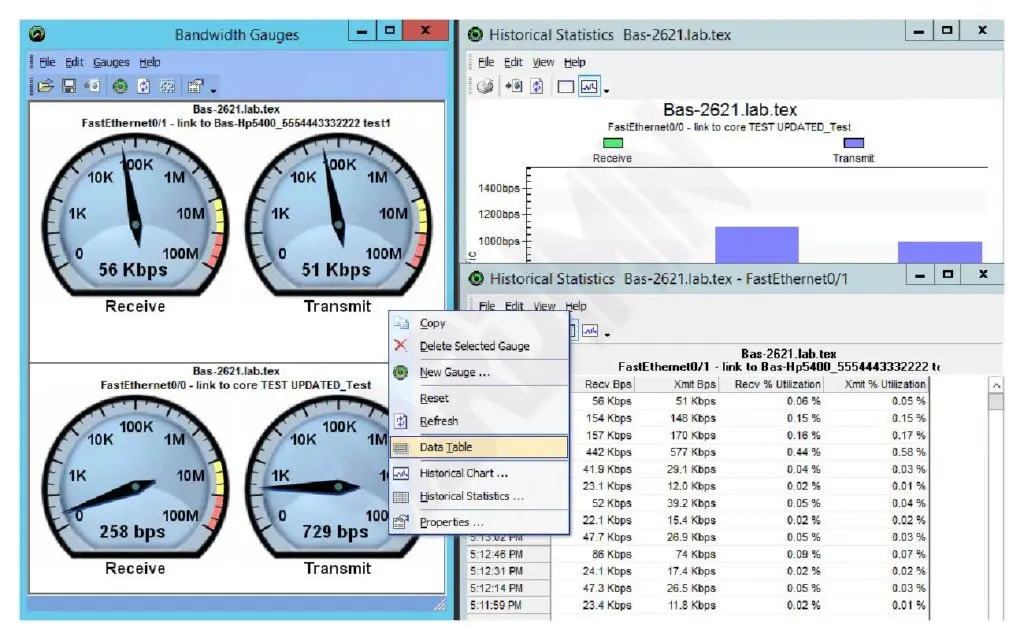Toggle the table view button in upper Historical Statistics
This screenshot has height=640, width=1024.
click(x=566, y=86)
